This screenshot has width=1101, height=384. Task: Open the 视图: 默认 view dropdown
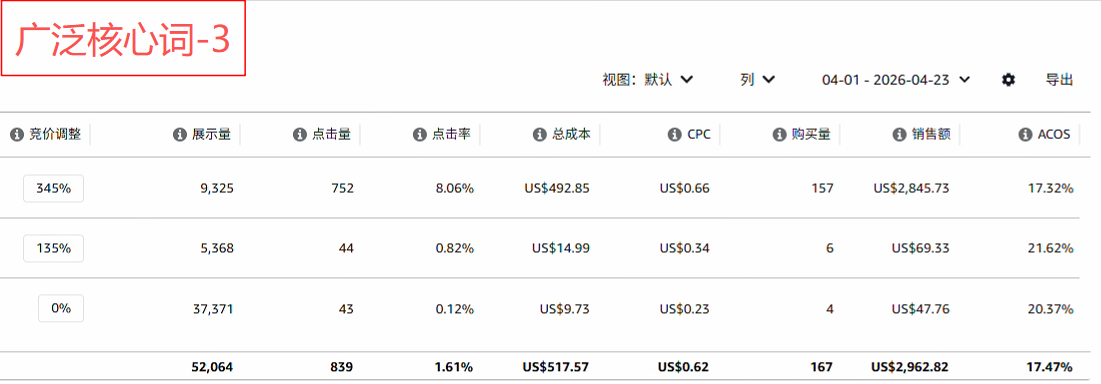tap(648, 80)
